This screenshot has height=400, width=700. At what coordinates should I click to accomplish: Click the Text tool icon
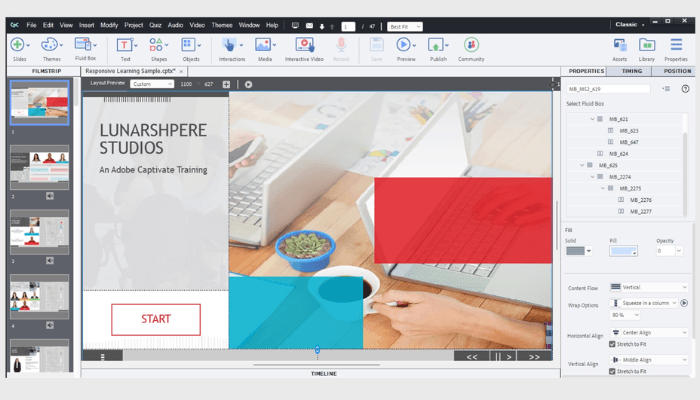point(124,45)
